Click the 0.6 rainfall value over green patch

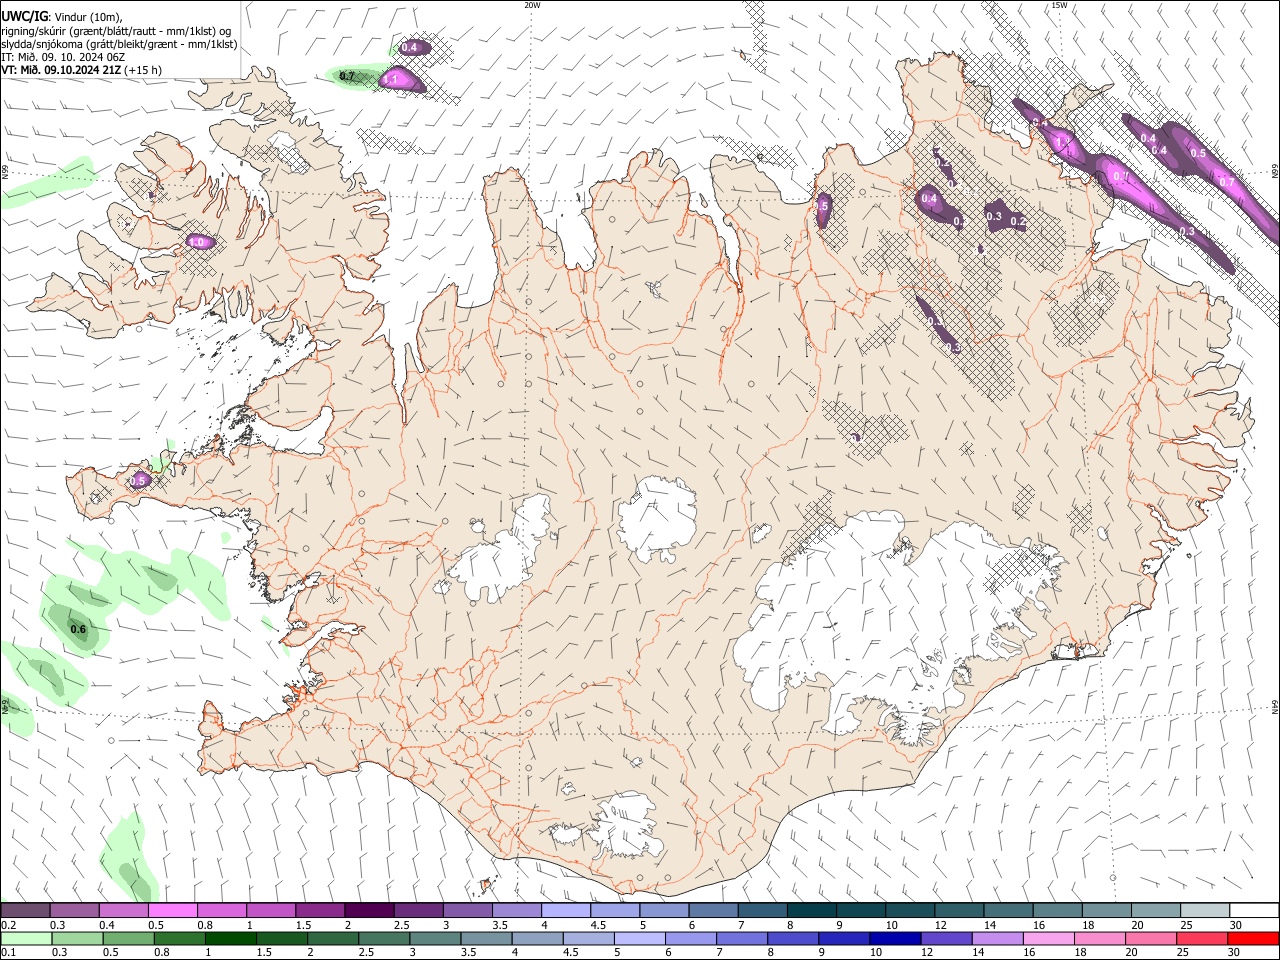coord(78,629)
